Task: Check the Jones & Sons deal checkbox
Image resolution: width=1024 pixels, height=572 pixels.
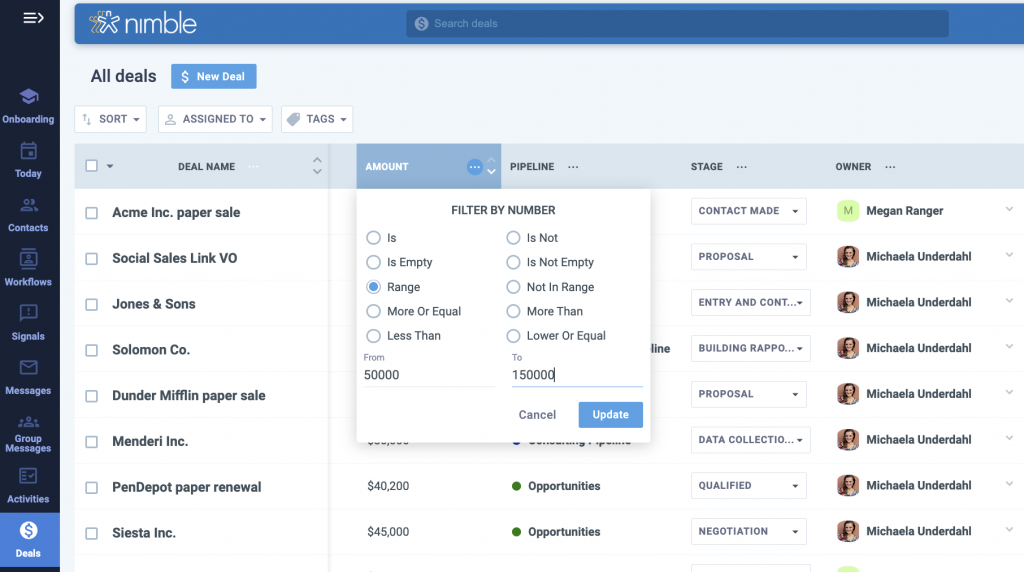Action: point(92,305)
